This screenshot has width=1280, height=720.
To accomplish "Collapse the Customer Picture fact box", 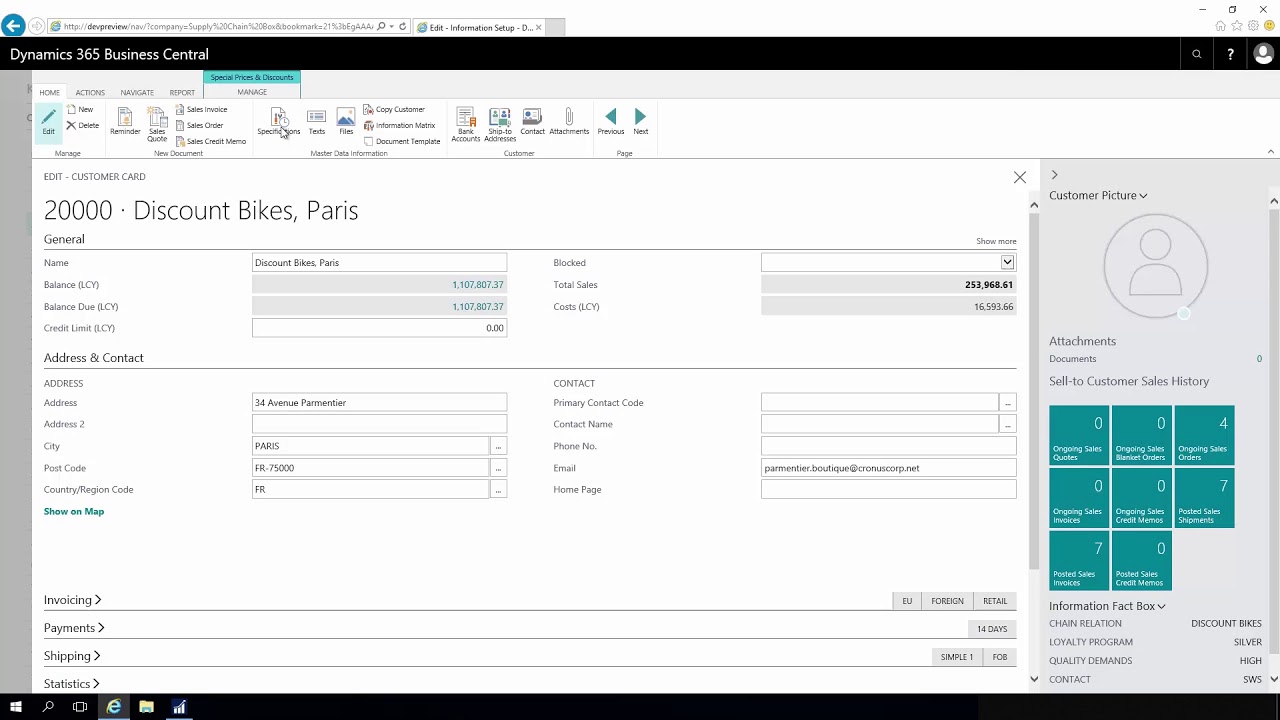I will tap(1098, 195).
